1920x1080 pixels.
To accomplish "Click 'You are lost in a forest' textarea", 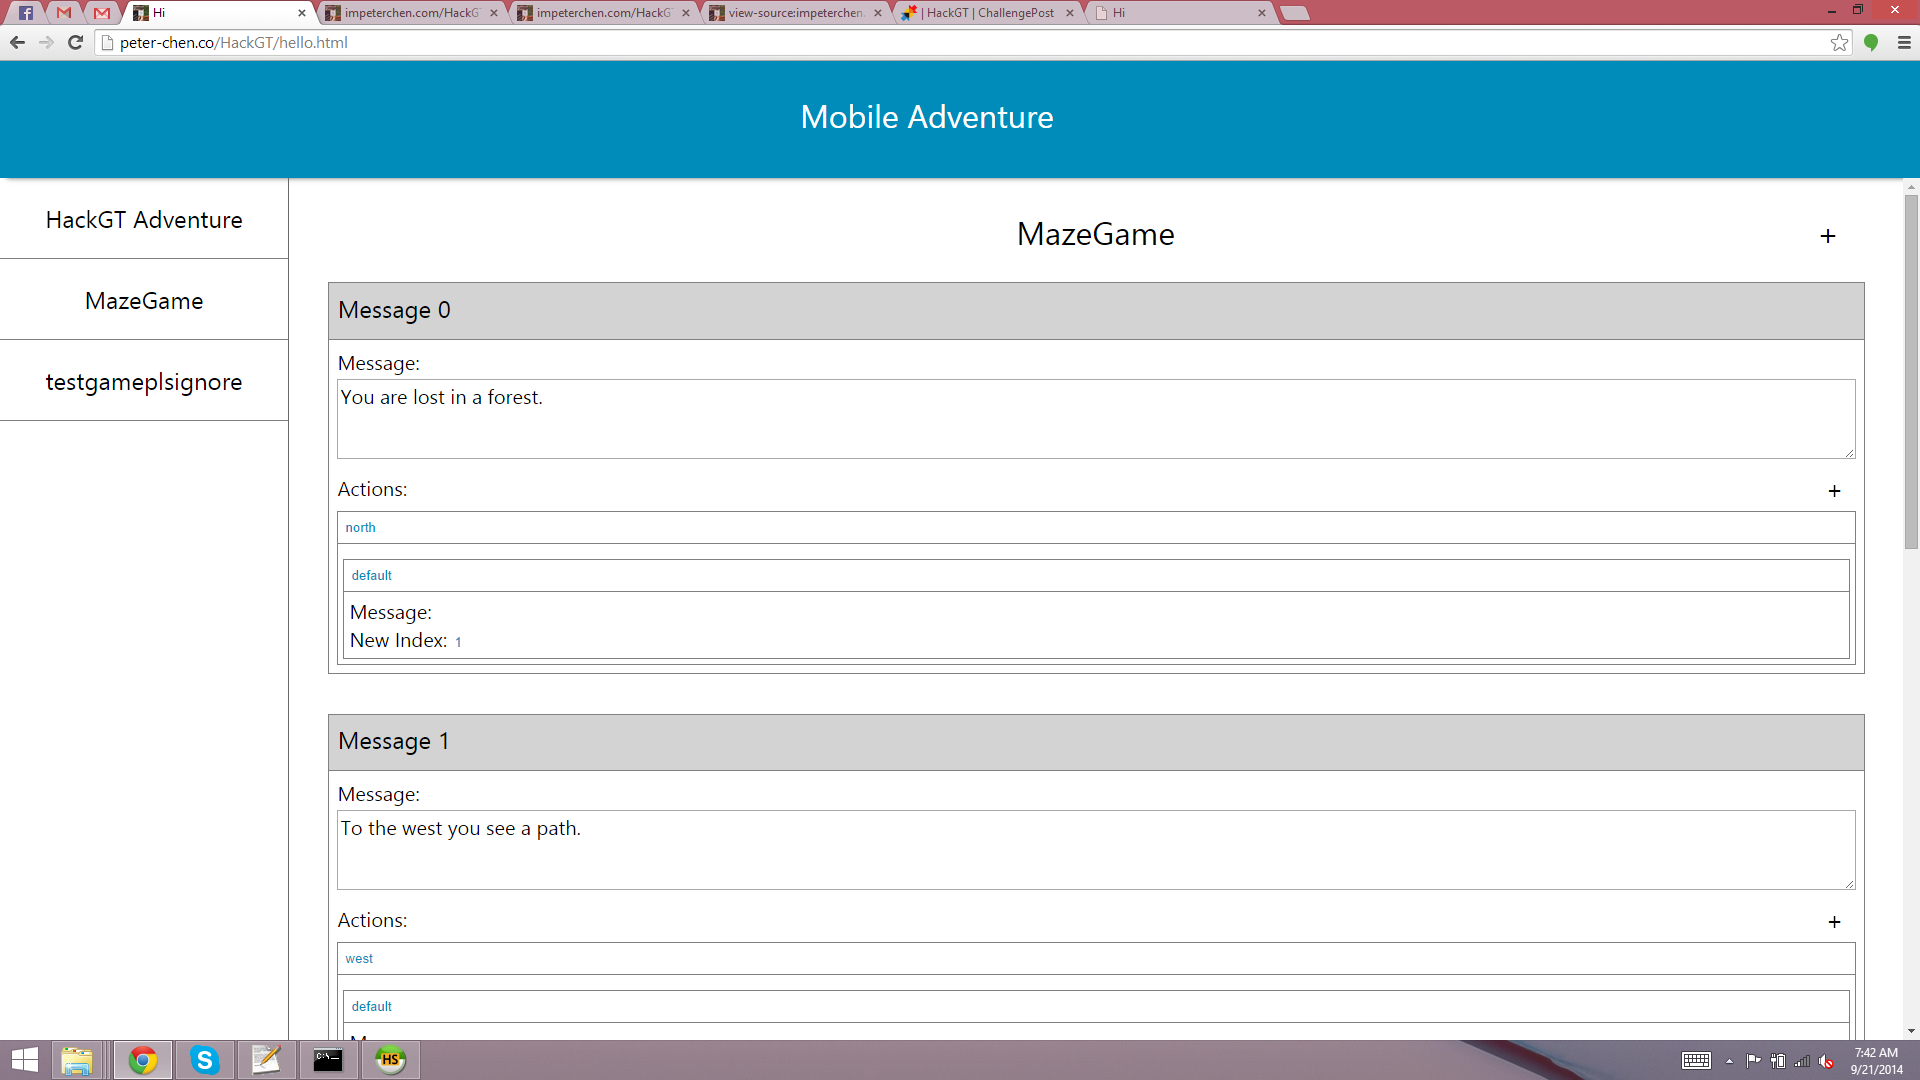I will coord(1095,418).
